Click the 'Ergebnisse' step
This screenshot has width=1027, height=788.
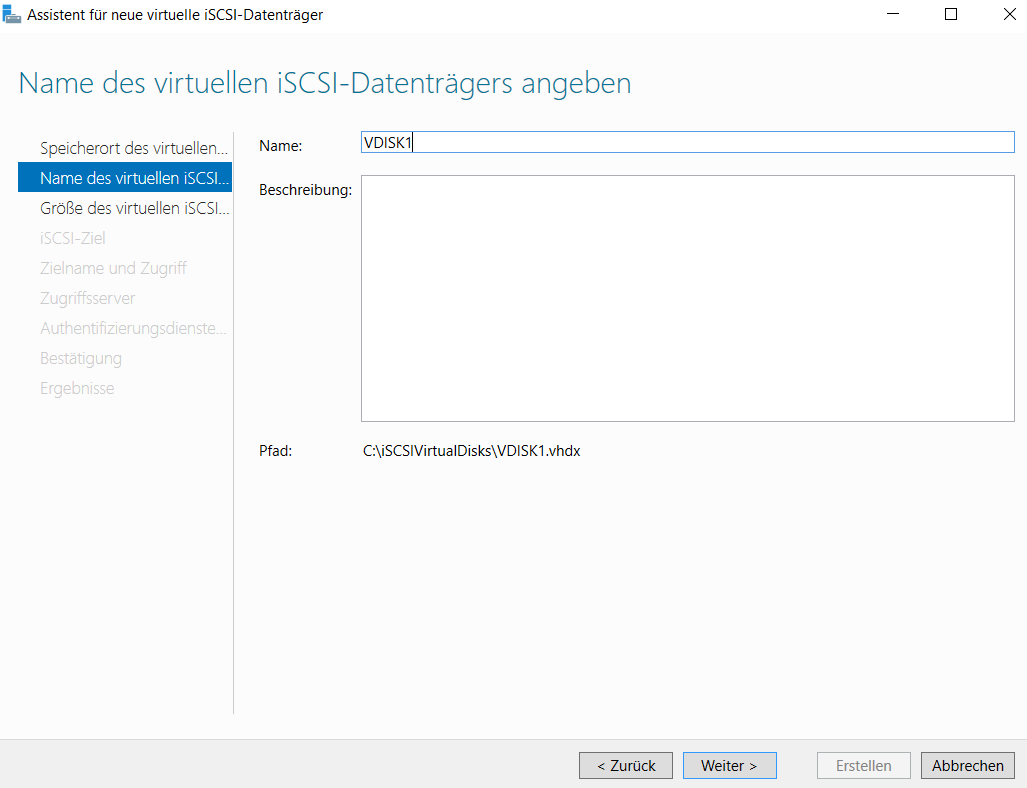point(77,388)
